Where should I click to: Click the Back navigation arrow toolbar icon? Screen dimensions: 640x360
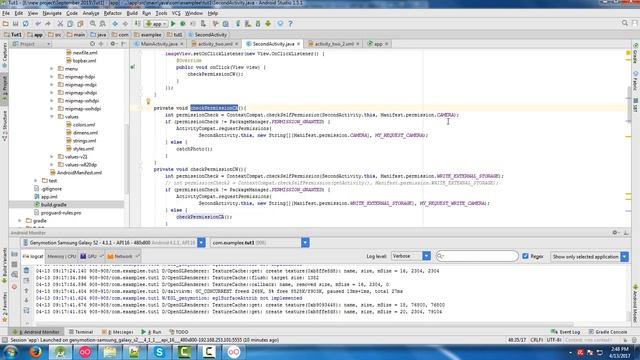tap(115, 24)
